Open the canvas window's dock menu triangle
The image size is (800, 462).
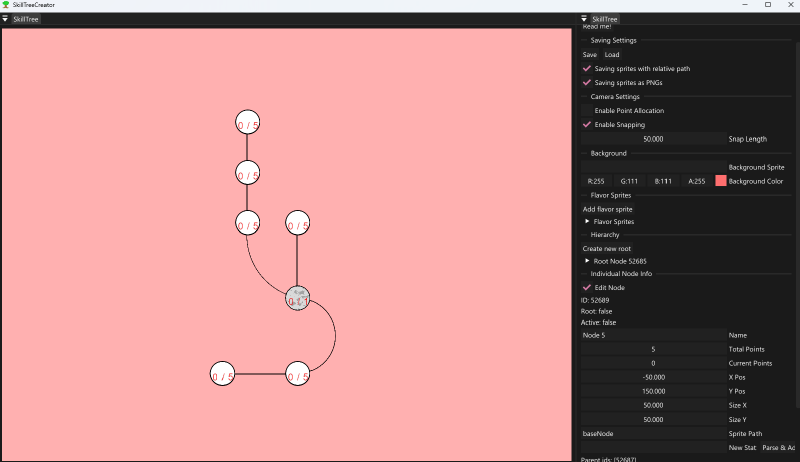(5, 19)
